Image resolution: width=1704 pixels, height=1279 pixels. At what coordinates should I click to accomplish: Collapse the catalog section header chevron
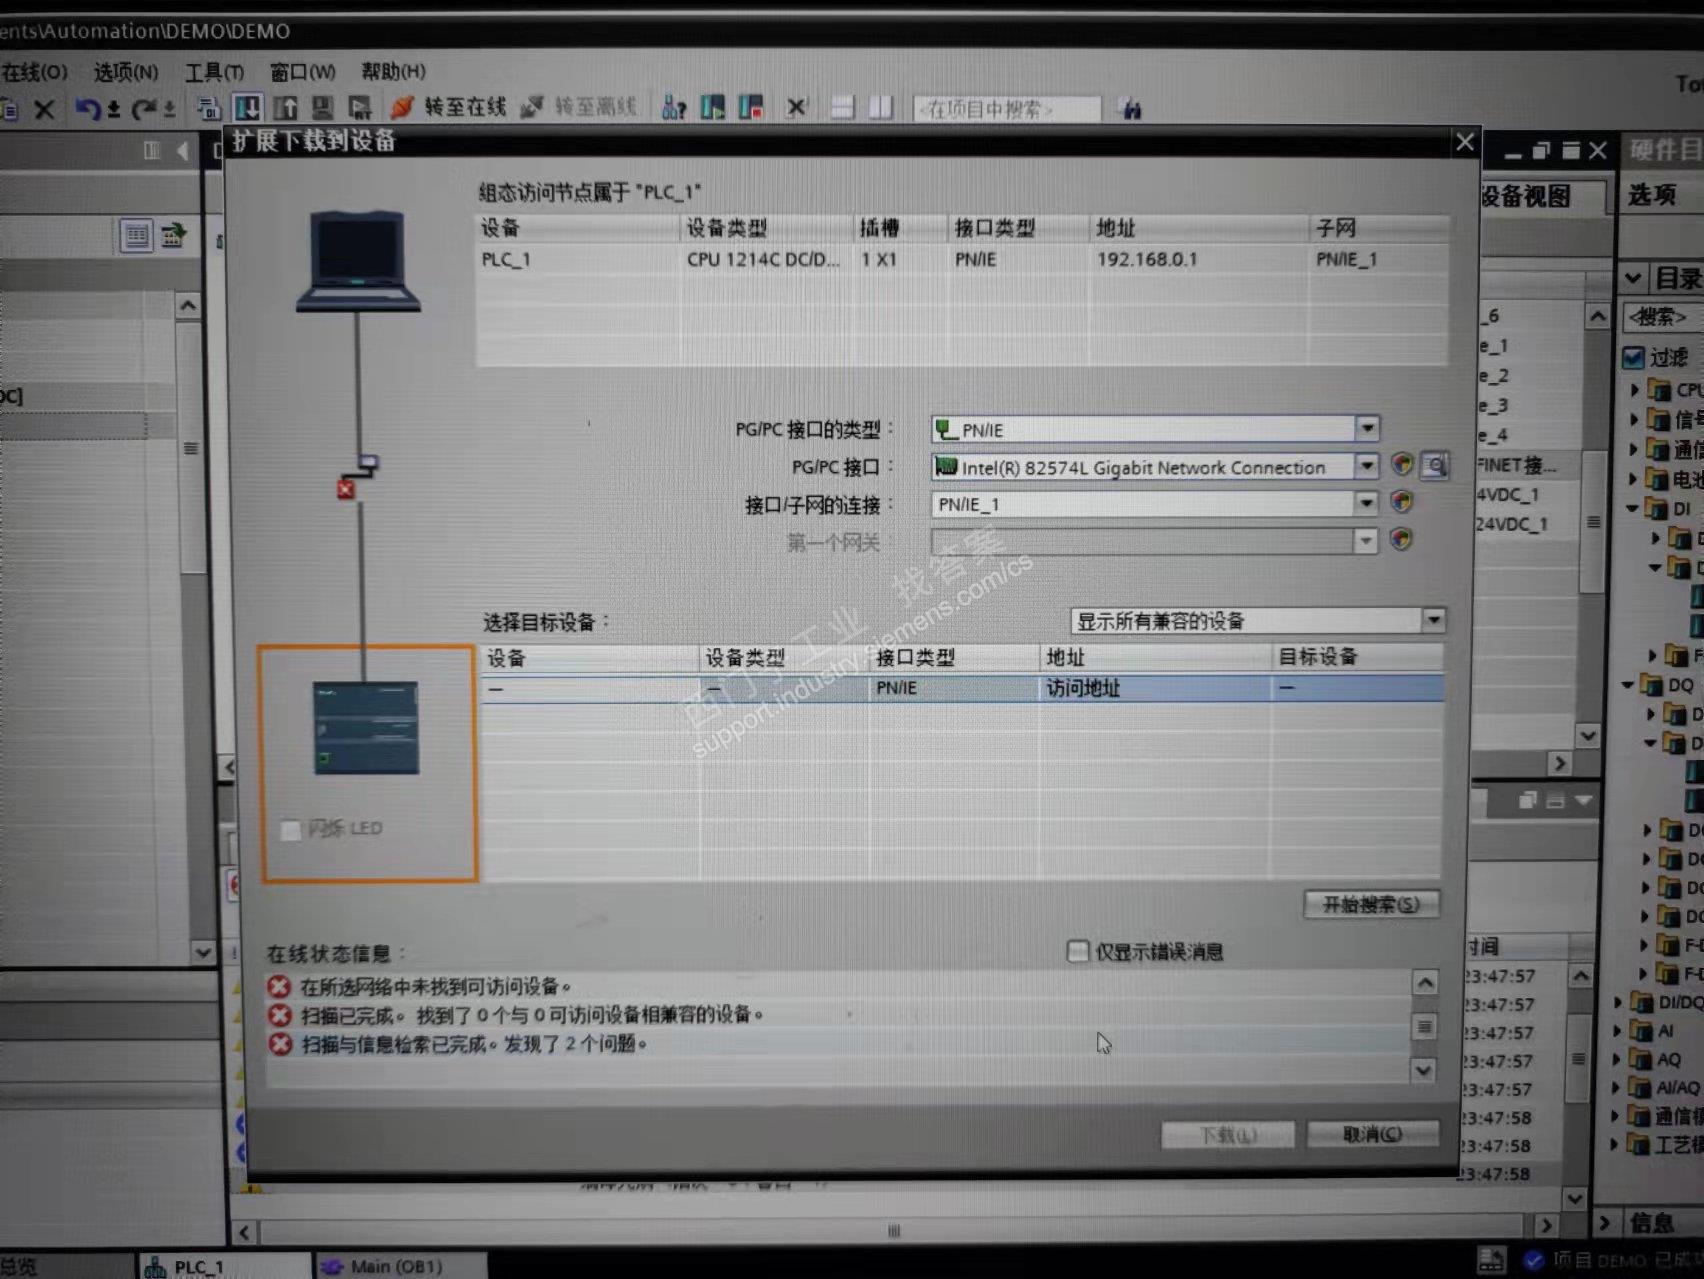[x=1633, y=277]
